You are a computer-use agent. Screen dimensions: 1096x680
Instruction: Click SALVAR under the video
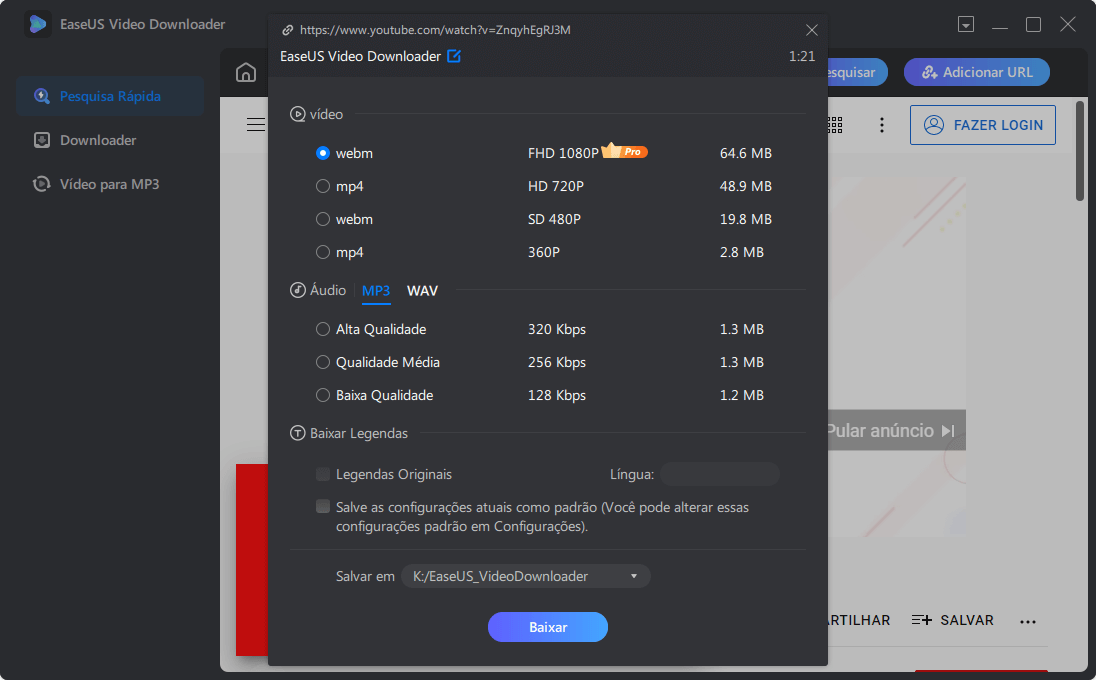click(953, 620)
